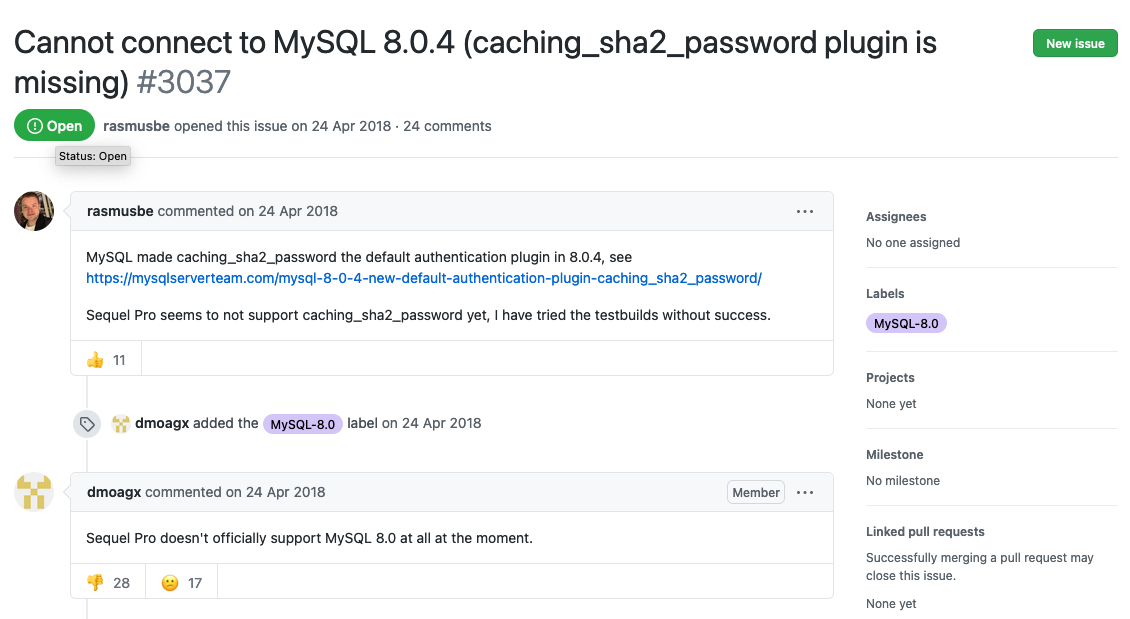The height and width of the screenshot is (619, 1130).
Task: Click the MySQL-8.0 label in the sidebar
Action: tap(906, 324)
